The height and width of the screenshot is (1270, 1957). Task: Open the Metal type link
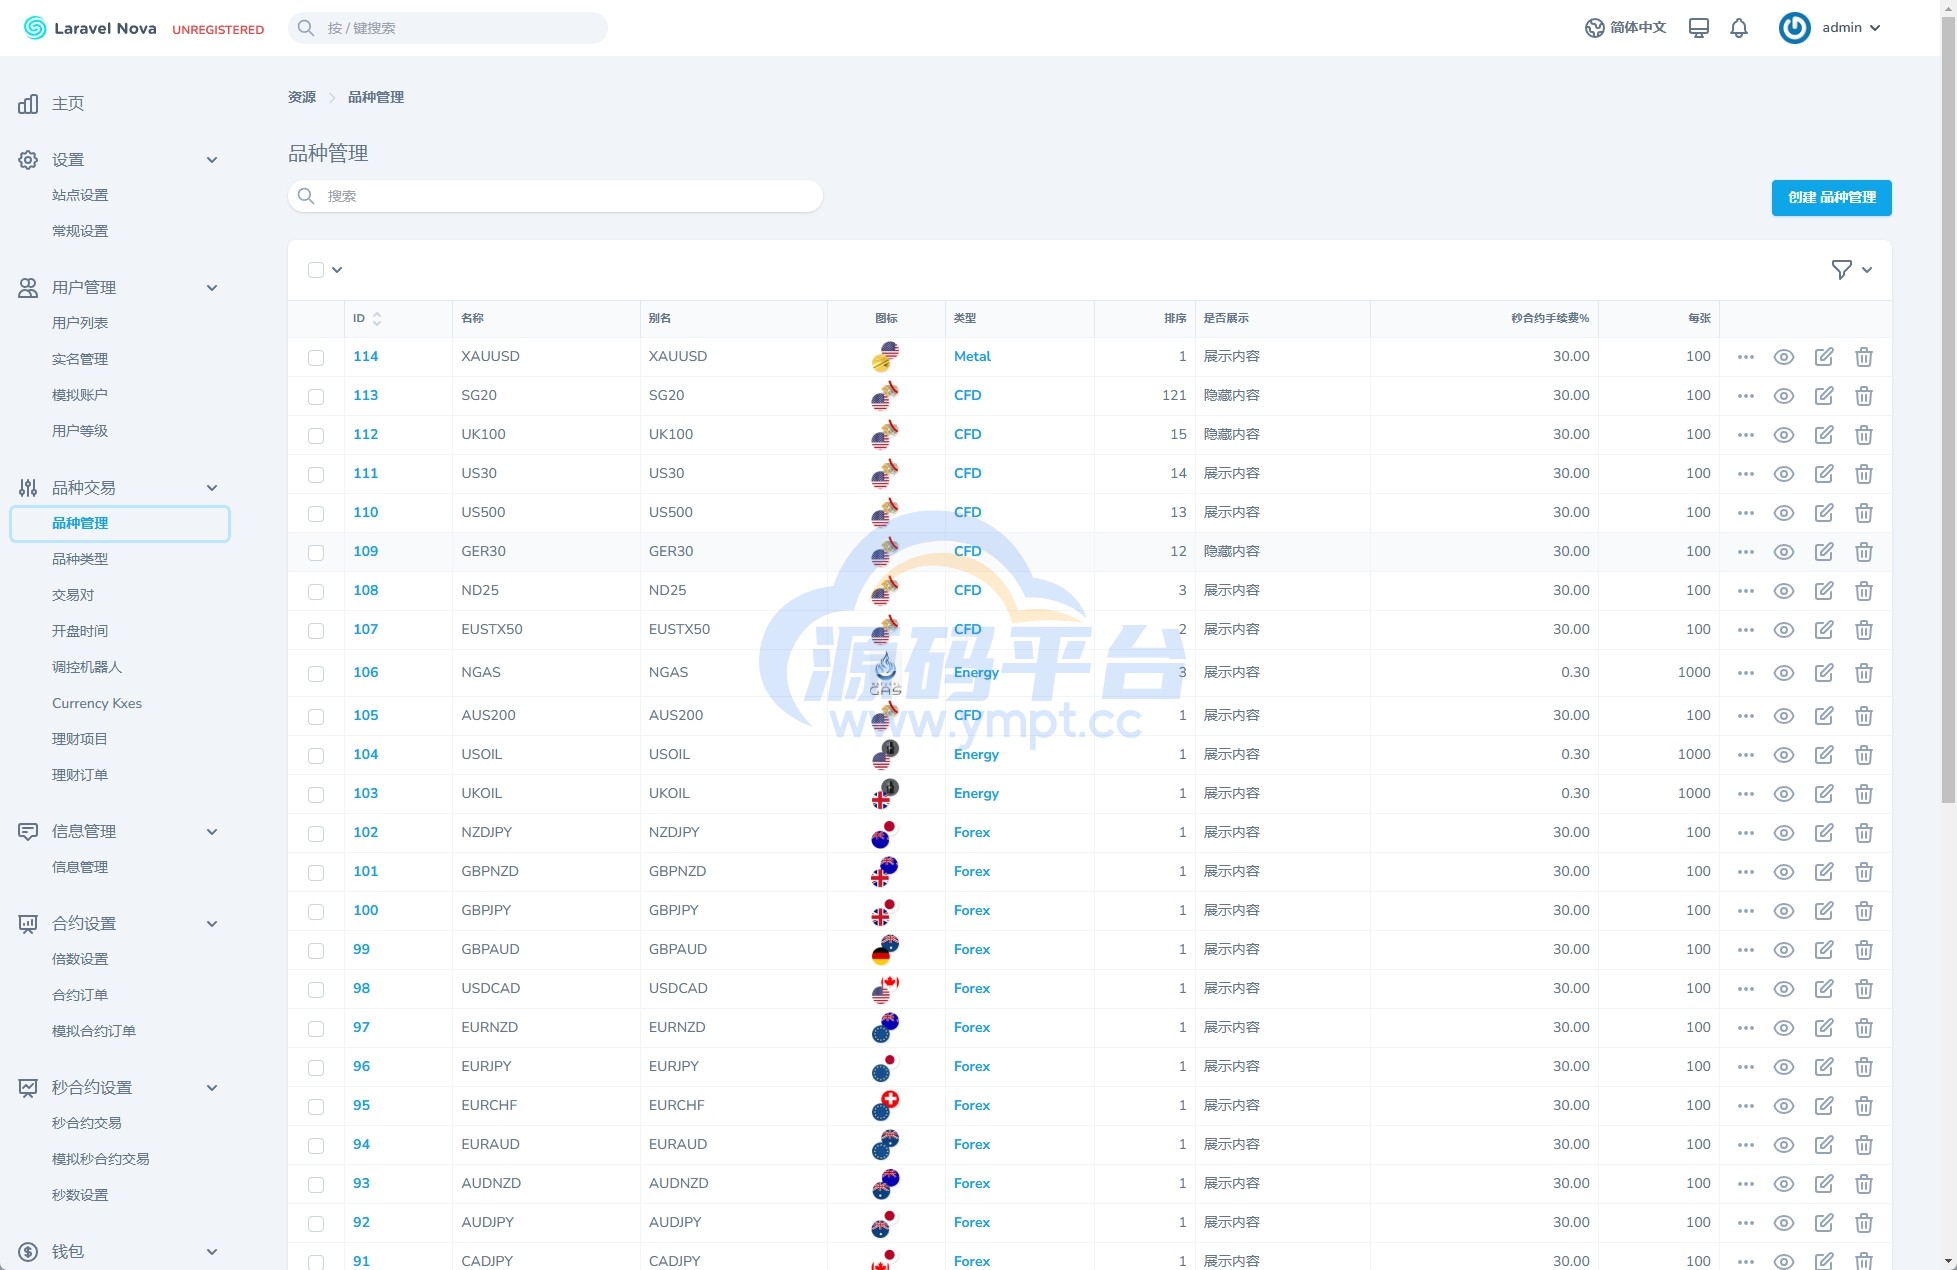tap(972, 357)
